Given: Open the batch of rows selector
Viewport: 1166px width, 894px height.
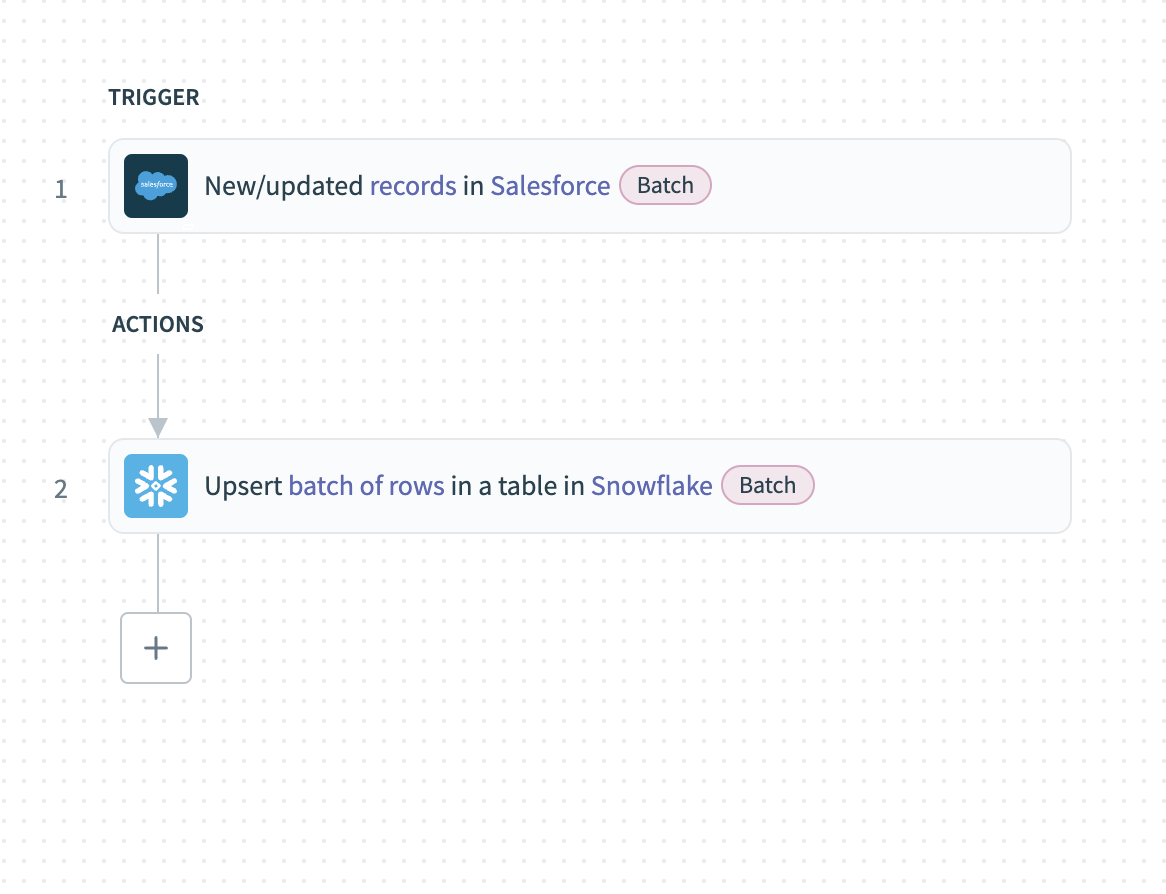Looking at the screenshot, I should pos(366,486).
